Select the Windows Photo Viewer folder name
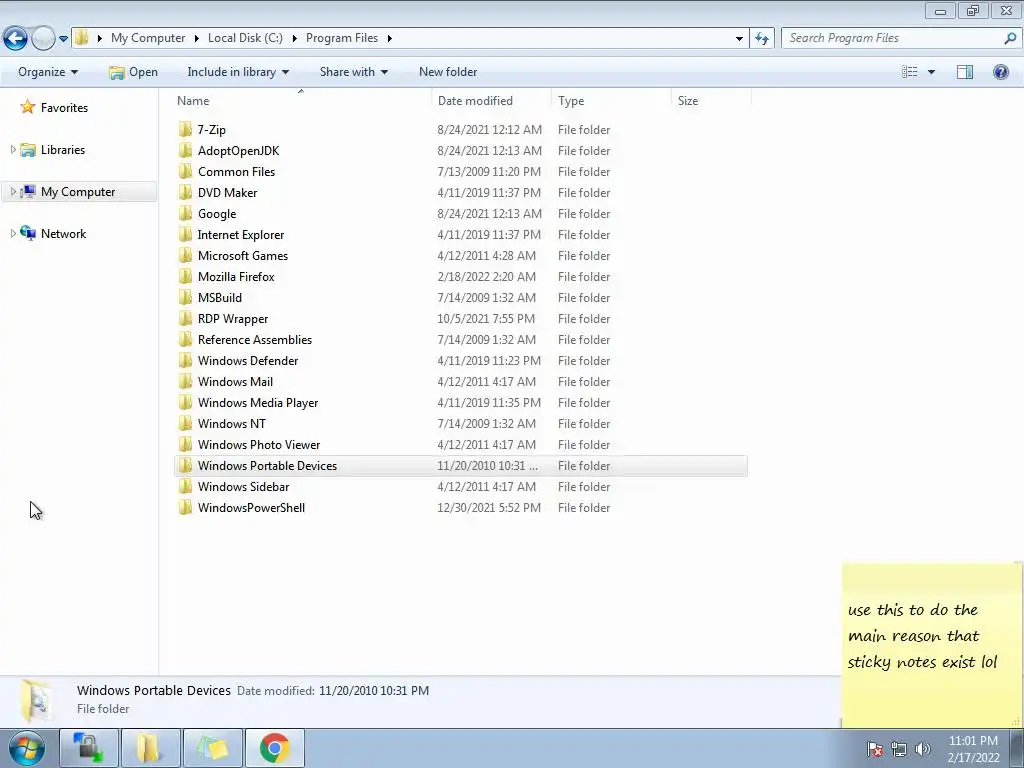The image size is (1024, 768). [259, 444]
